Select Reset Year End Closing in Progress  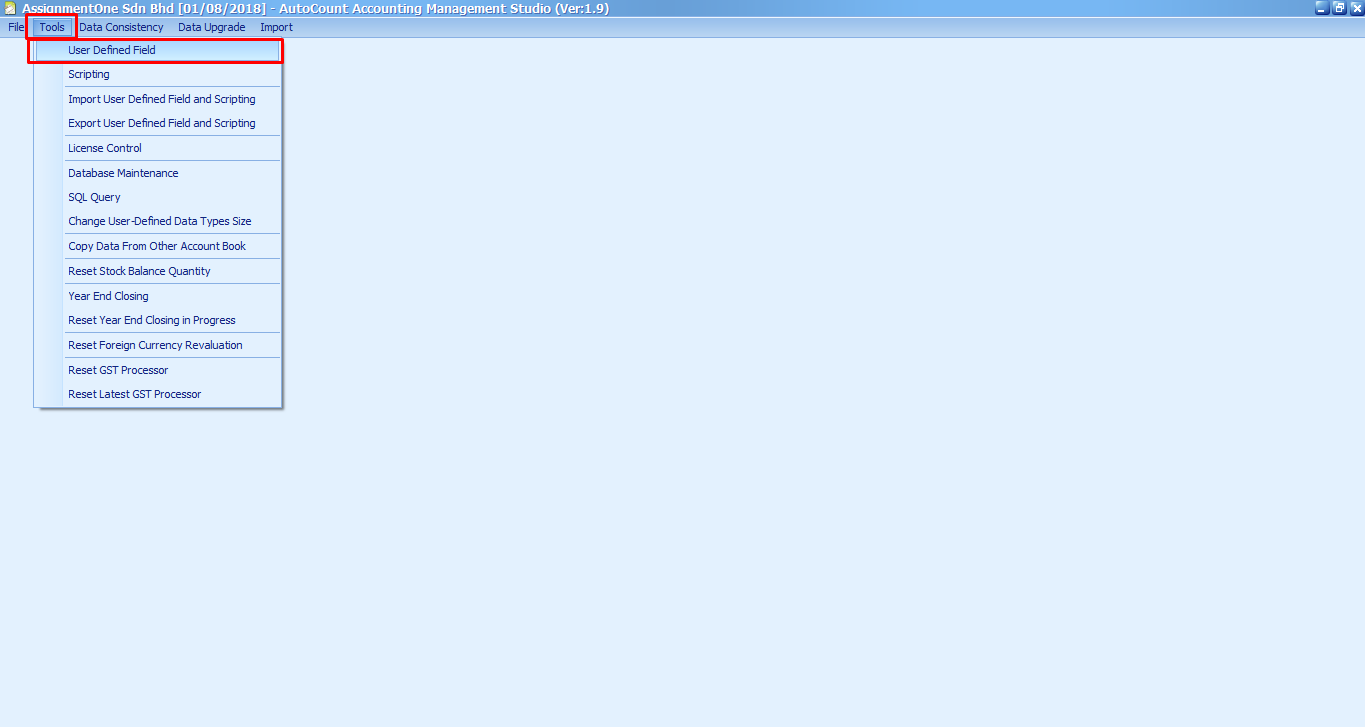pos(158,320)
